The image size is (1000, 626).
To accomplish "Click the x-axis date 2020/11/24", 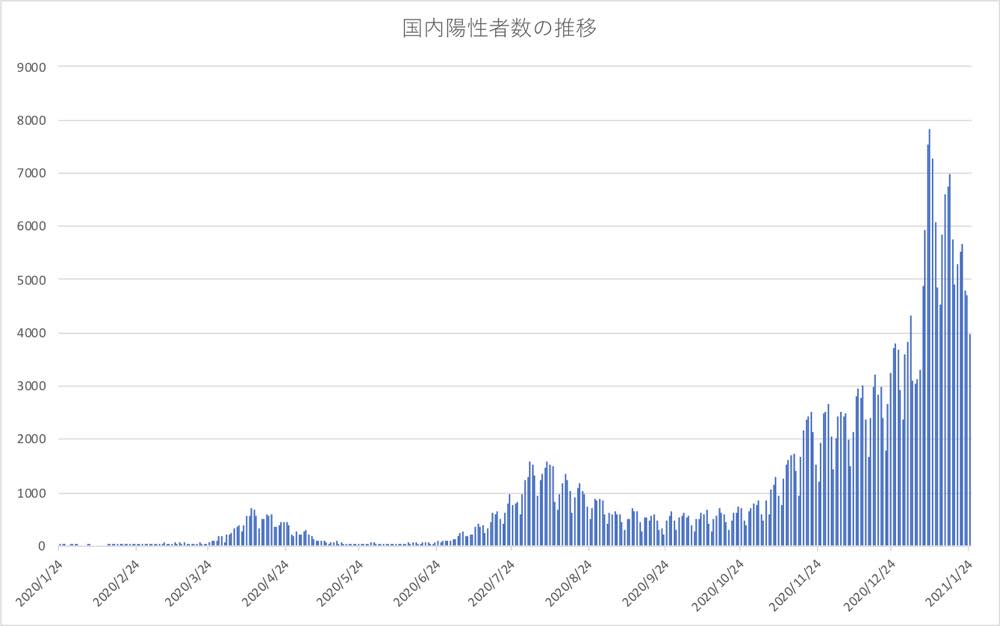I will pyautogui.click(x=795, y=585).
